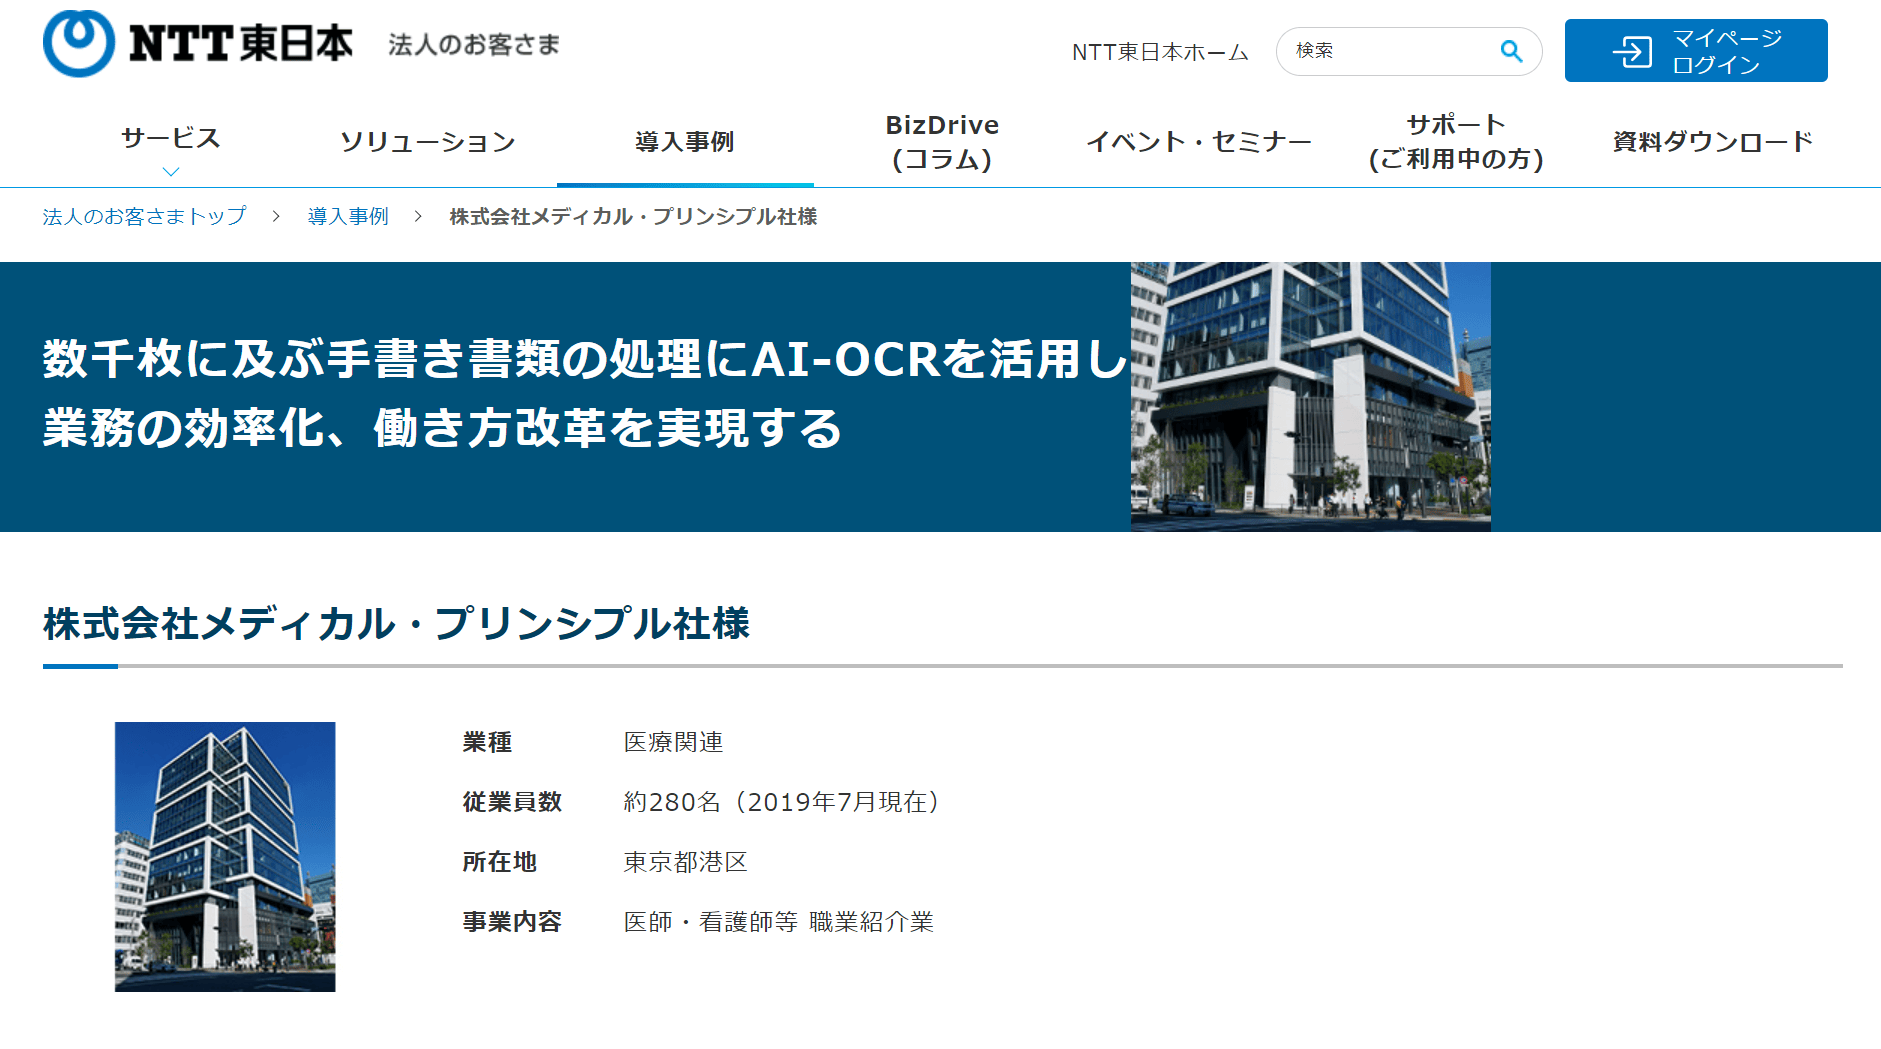Click the NTT East logo
The image size is (1881, 1049).
click(x=198, y=44)
